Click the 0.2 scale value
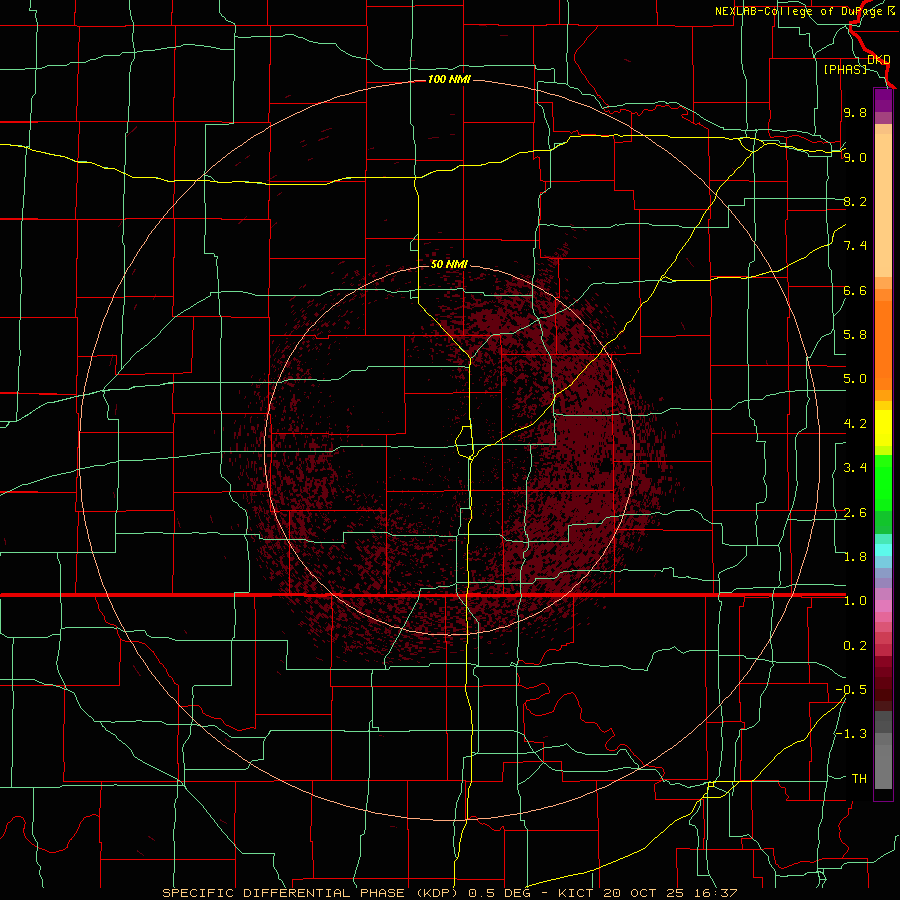 [855, 646]
